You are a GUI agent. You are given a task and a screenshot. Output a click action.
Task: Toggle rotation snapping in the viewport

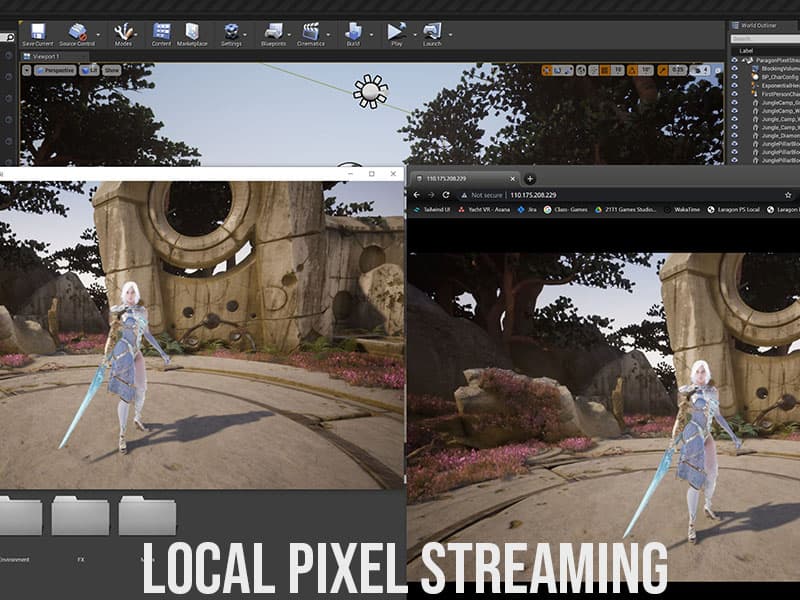click(x=633, y=70)
